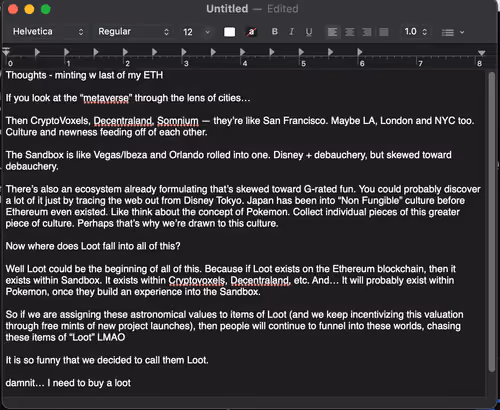Open the white text color swatch
500x410 pixels.
229,32
